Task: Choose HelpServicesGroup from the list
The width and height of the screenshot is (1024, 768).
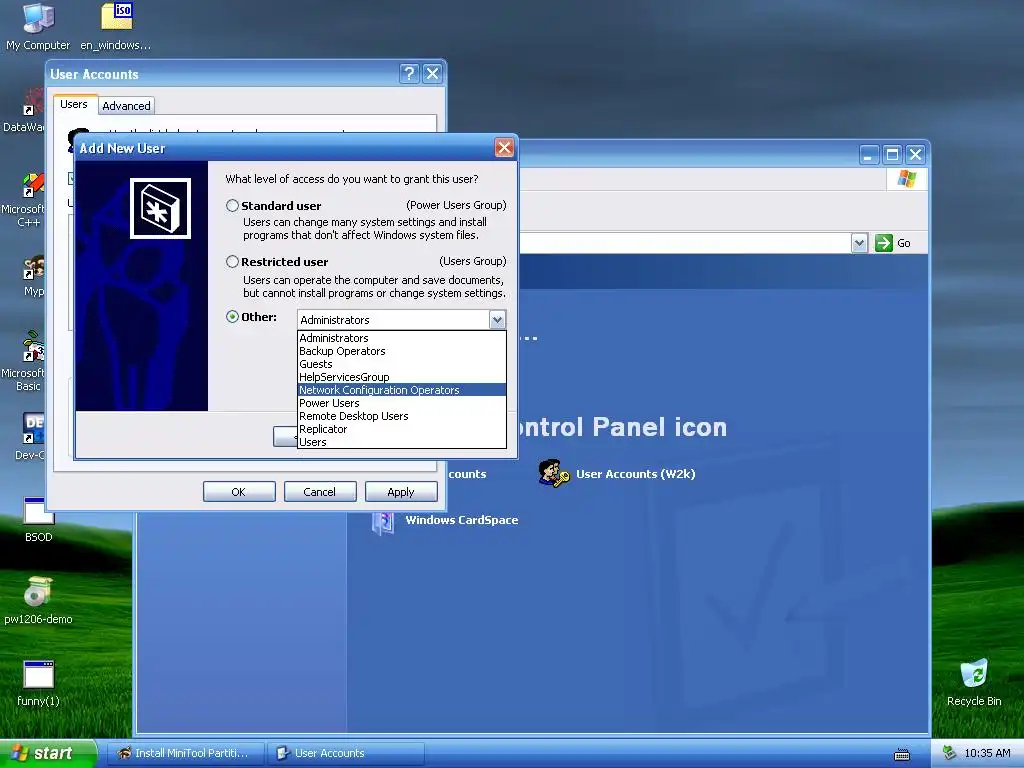Action: pos(402,377)
